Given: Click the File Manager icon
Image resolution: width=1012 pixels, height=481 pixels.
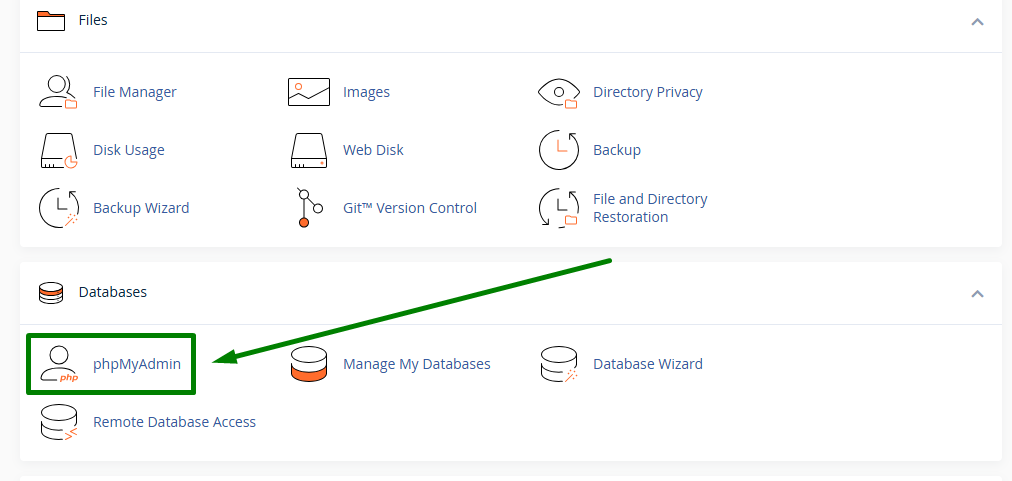Looking at the screenshot, I should tap(57, 92).
